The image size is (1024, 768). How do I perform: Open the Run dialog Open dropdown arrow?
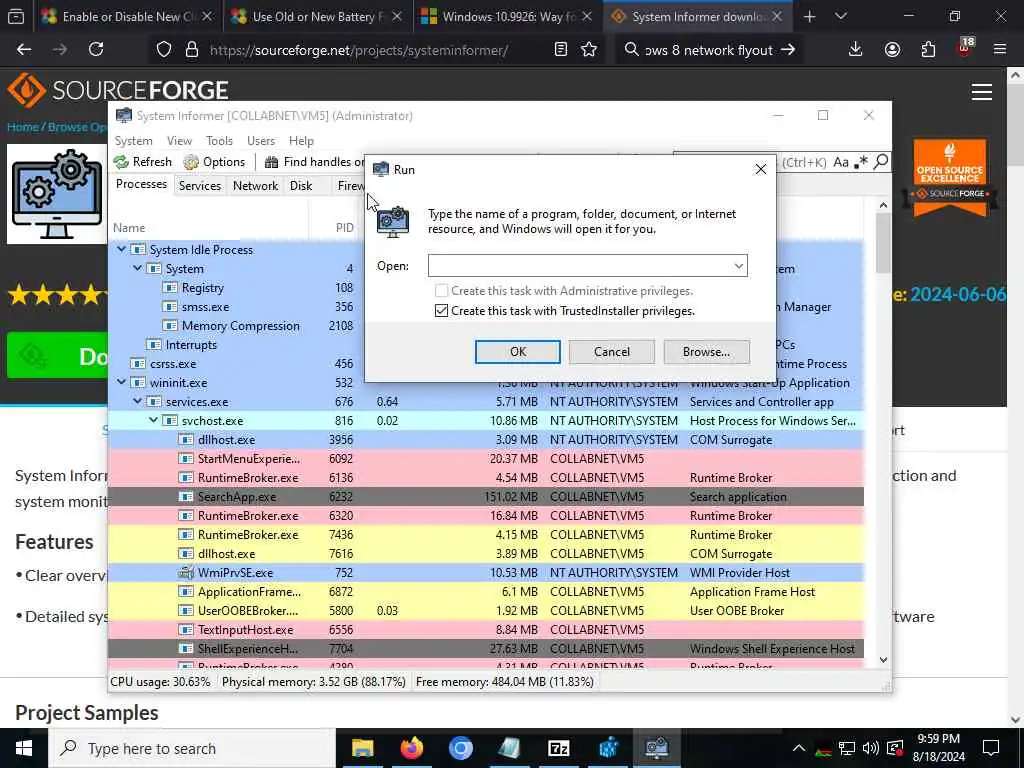point(739,266)
